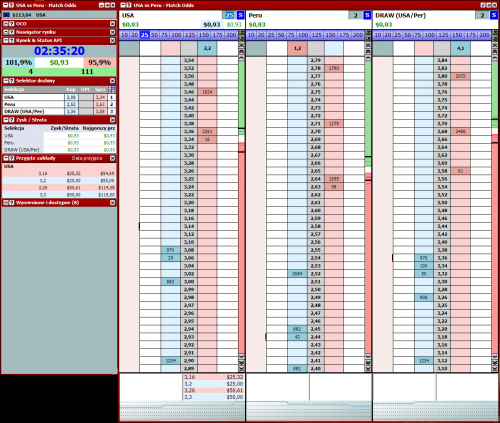The width and height of the screenshot is (500, 423).
Task: Open help icon for Nawigator rynku panel
Action: 11,32
